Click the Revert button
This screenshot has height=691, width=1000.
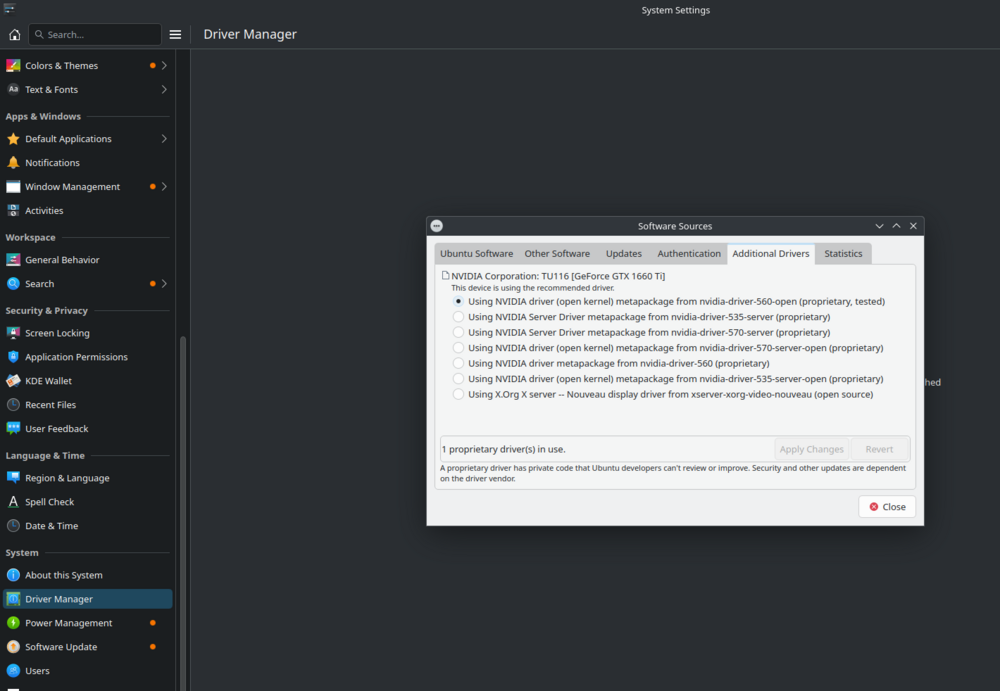click(879, 449)
